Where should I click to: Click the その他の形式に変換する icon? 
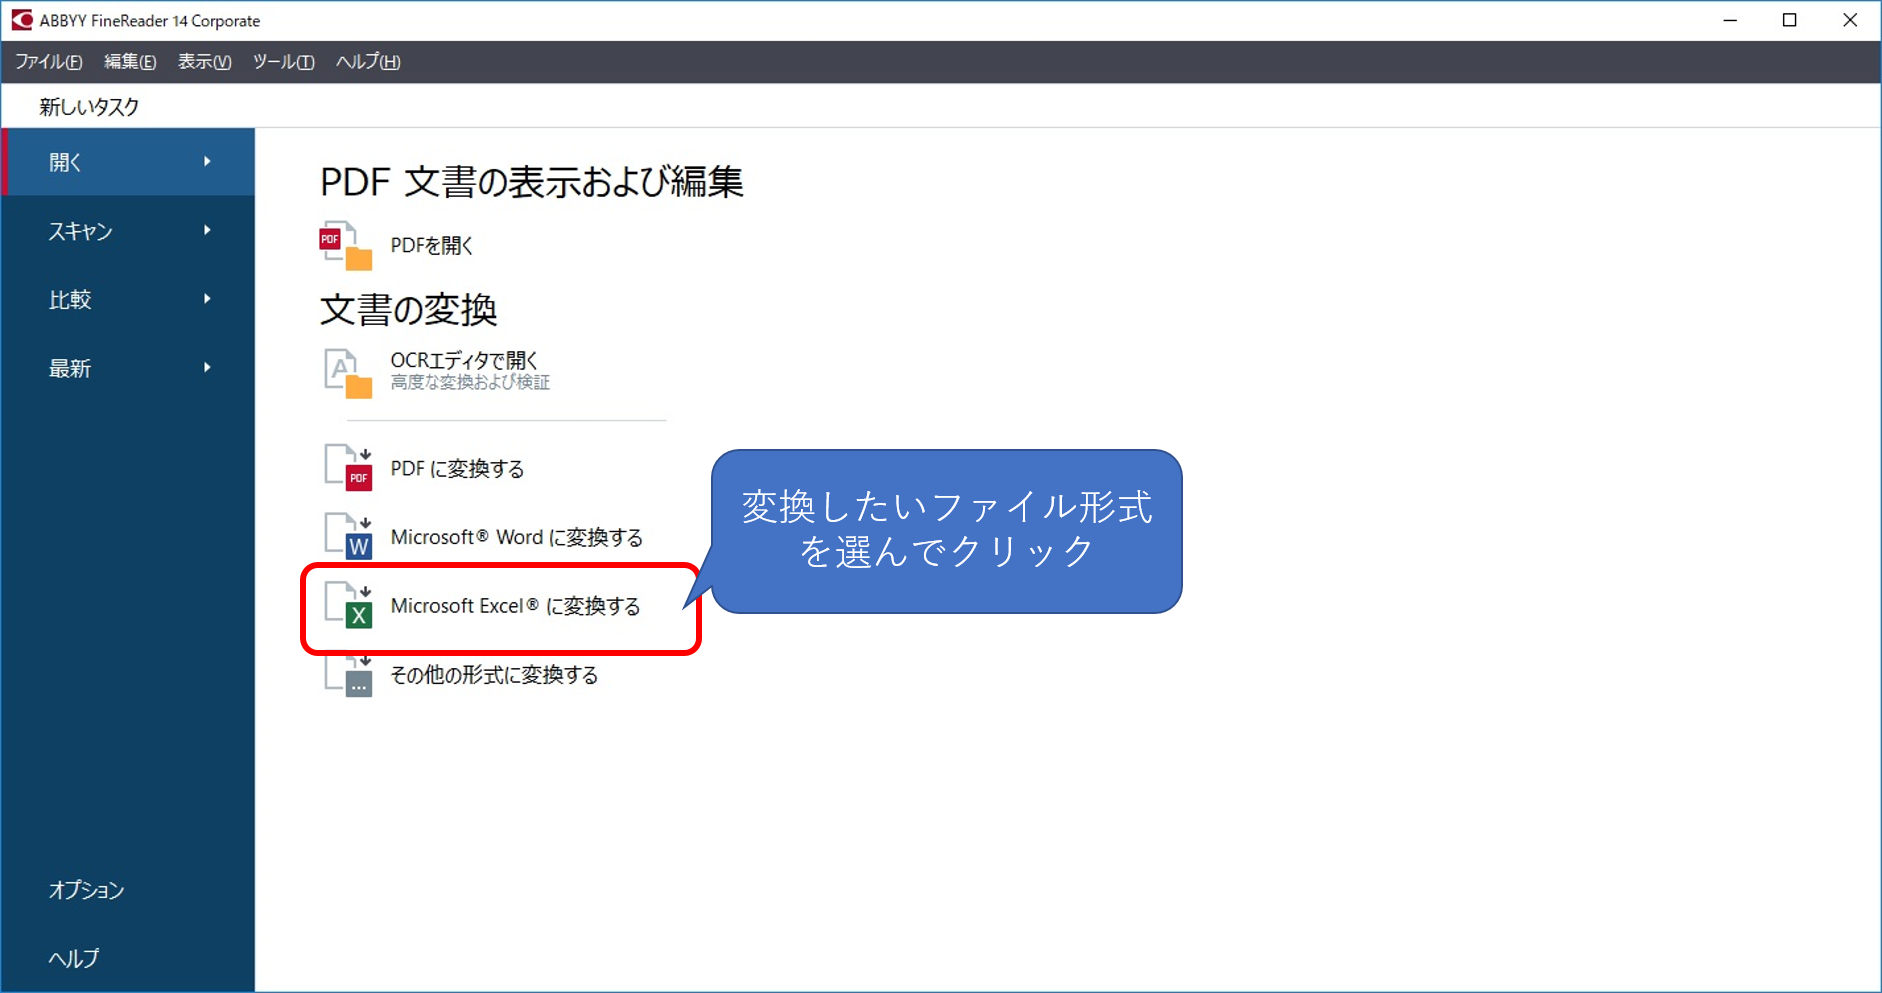tap(348, 675)
